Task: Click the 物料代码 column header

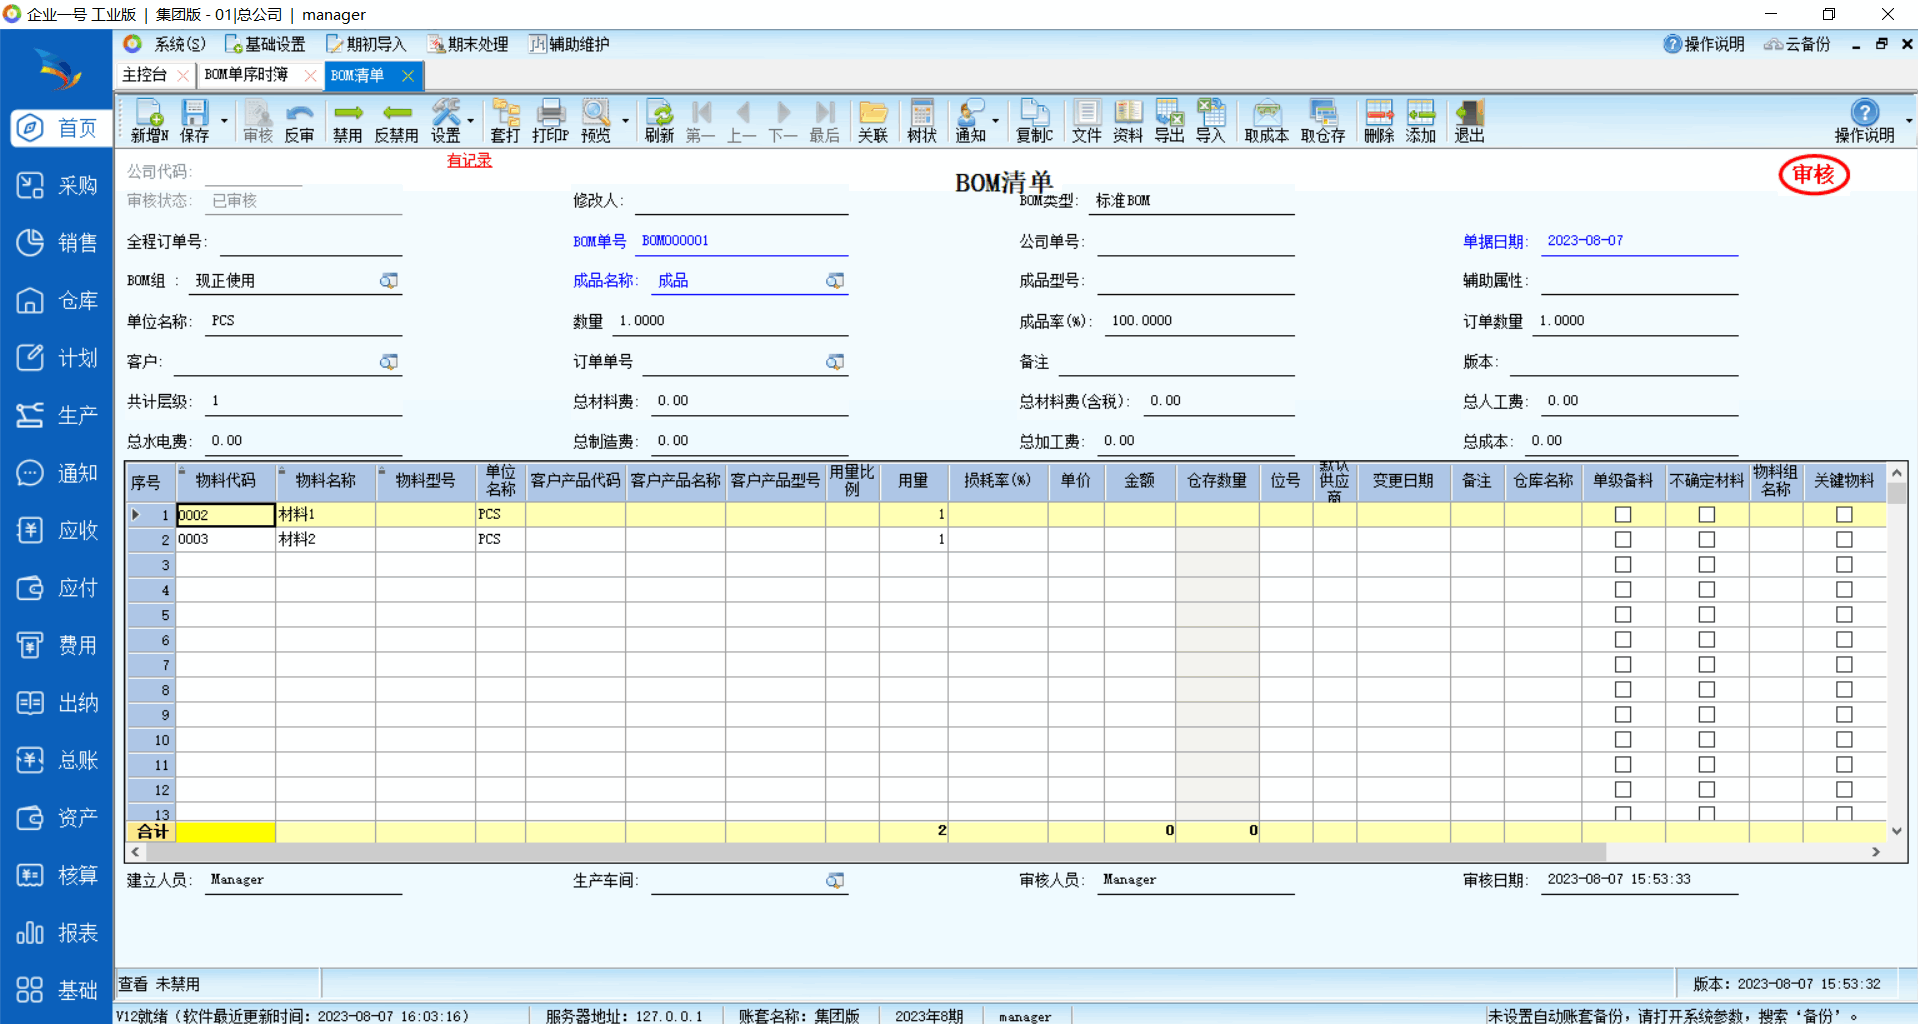Action: pos(226,481)
